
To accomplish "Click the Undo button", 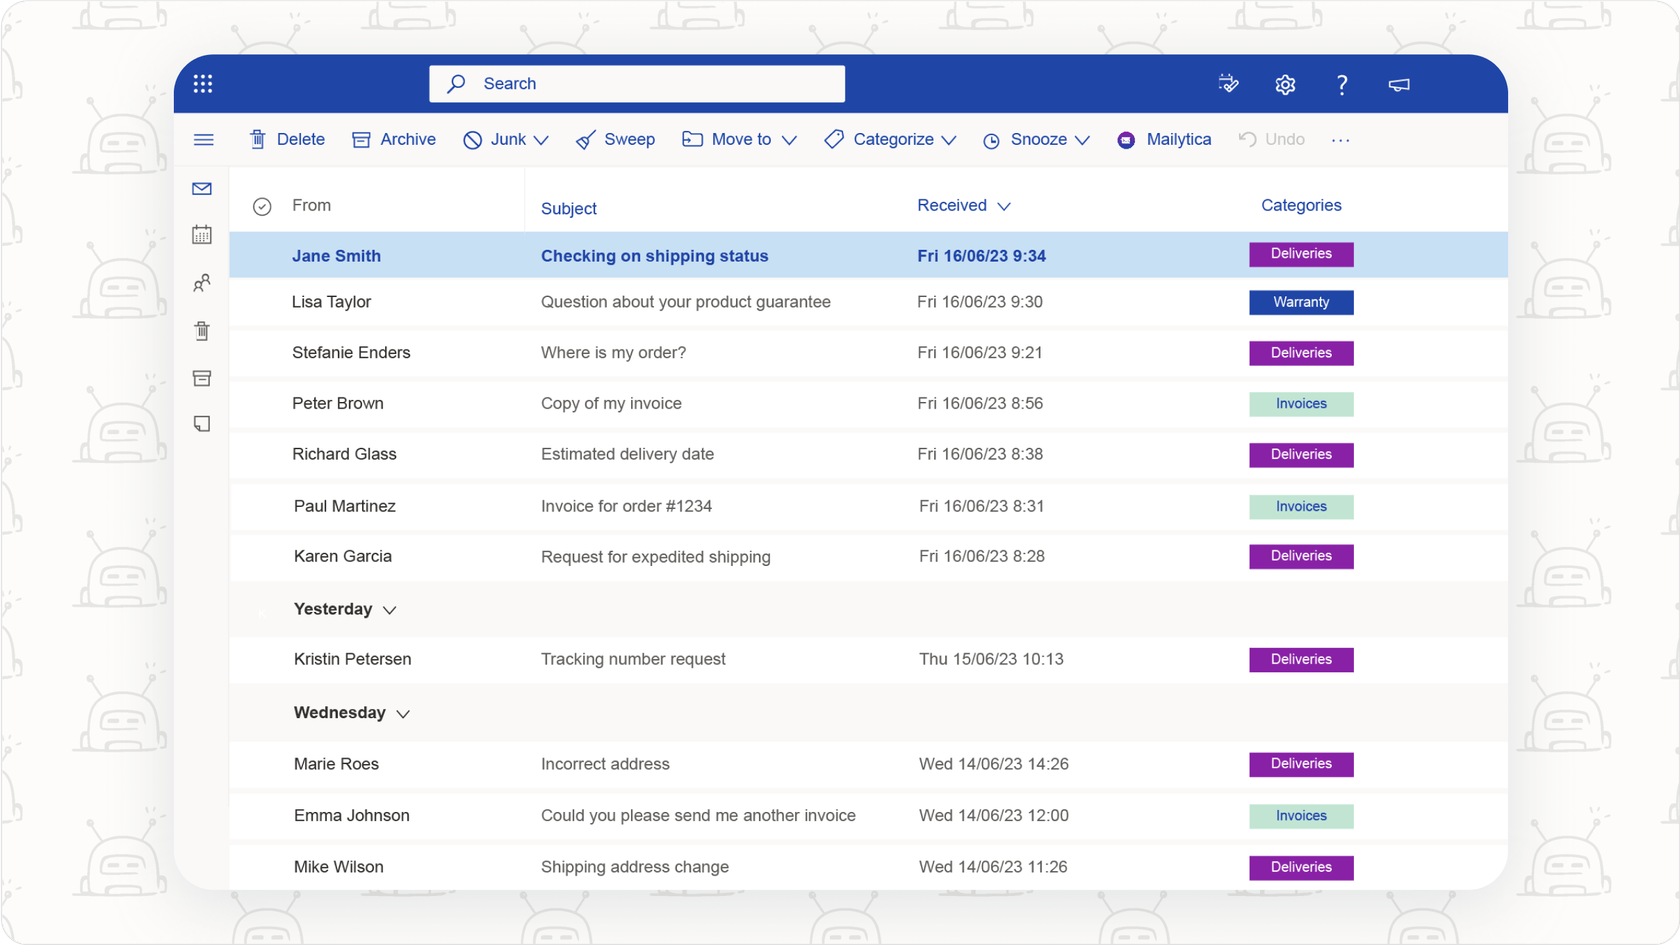I will pos(1271,139).
